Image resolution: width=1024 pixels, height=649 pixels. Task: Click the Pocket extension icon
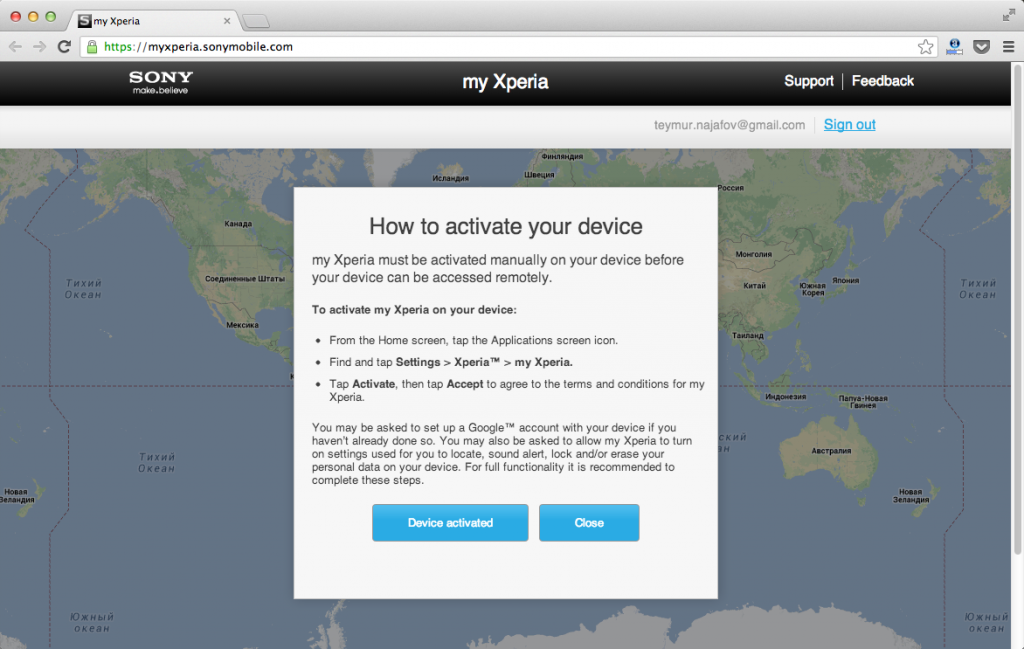point(982,46)
